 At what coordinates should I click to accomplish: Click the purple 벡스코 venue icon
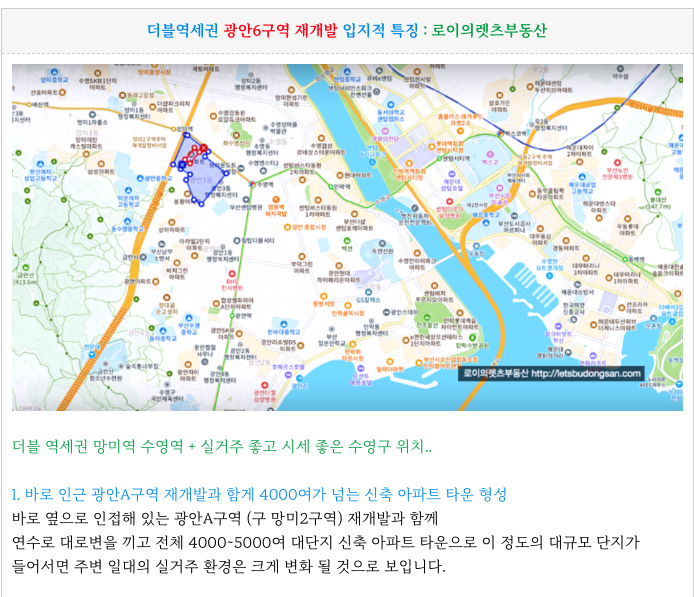click(x=490, y=154)
